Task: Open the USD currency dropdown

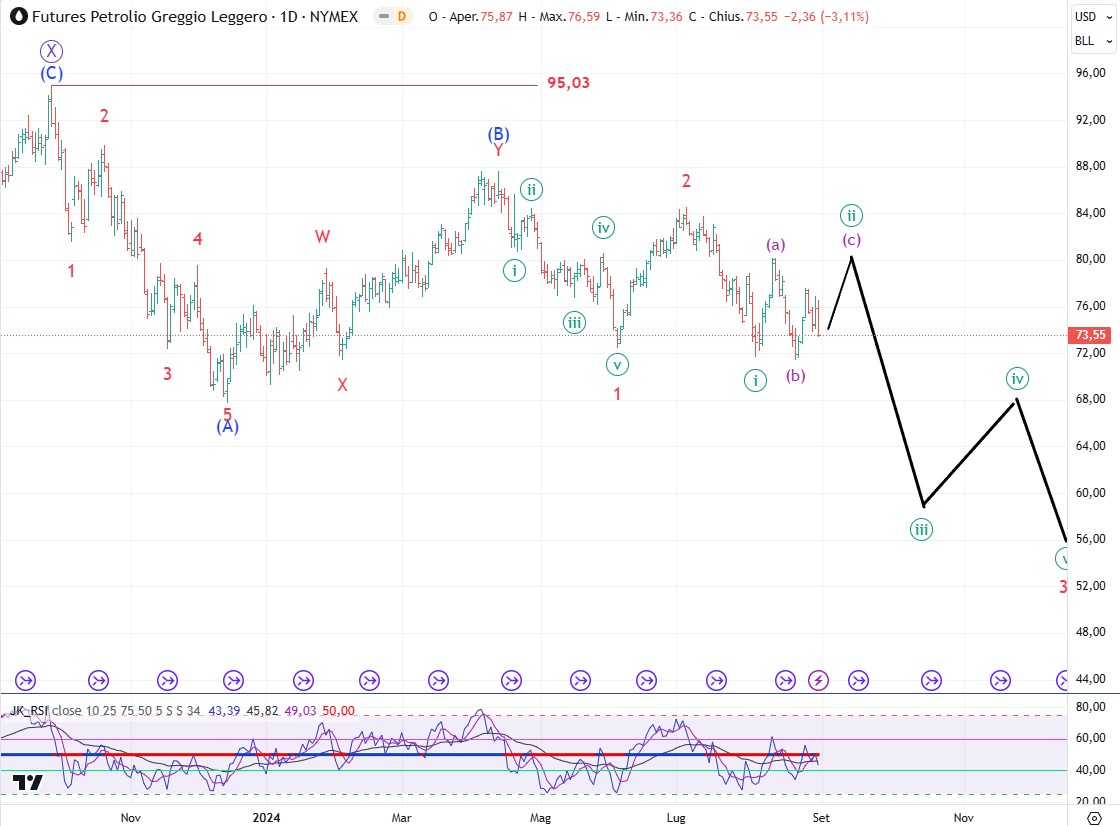Action: (x=1094, y=16)
